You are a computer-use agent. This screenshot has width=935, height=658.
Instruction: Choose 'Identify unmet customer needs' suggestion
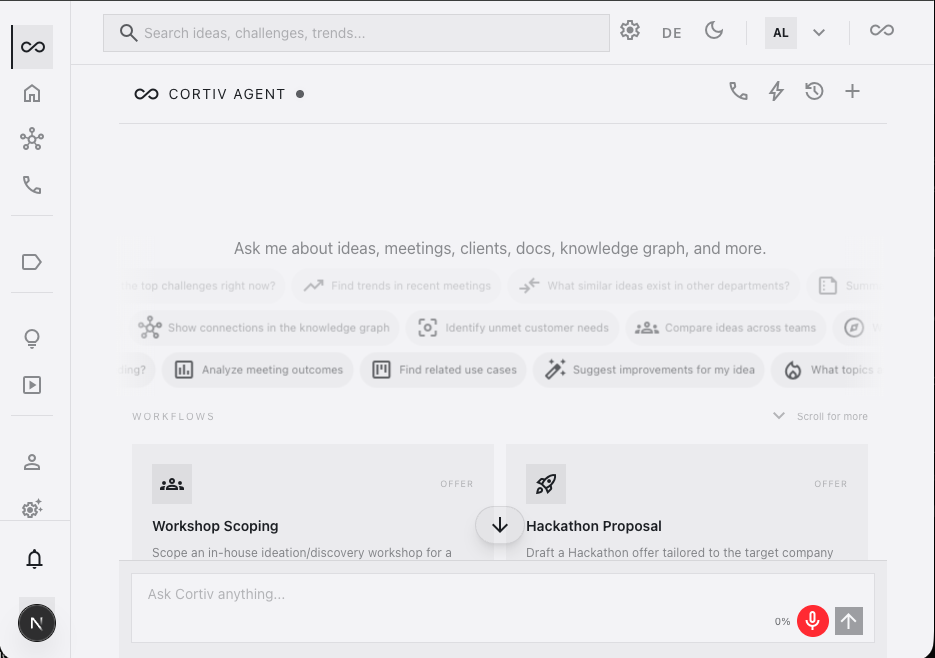click(x=513, y=328)
